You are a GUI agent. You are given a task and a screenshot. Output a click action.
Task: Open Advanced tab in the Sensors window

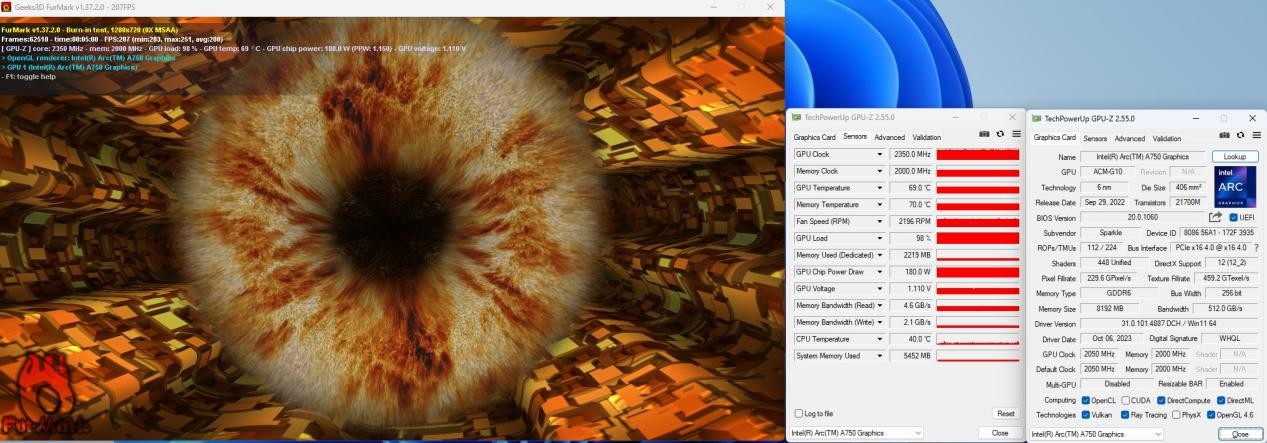tap(889, 137)
